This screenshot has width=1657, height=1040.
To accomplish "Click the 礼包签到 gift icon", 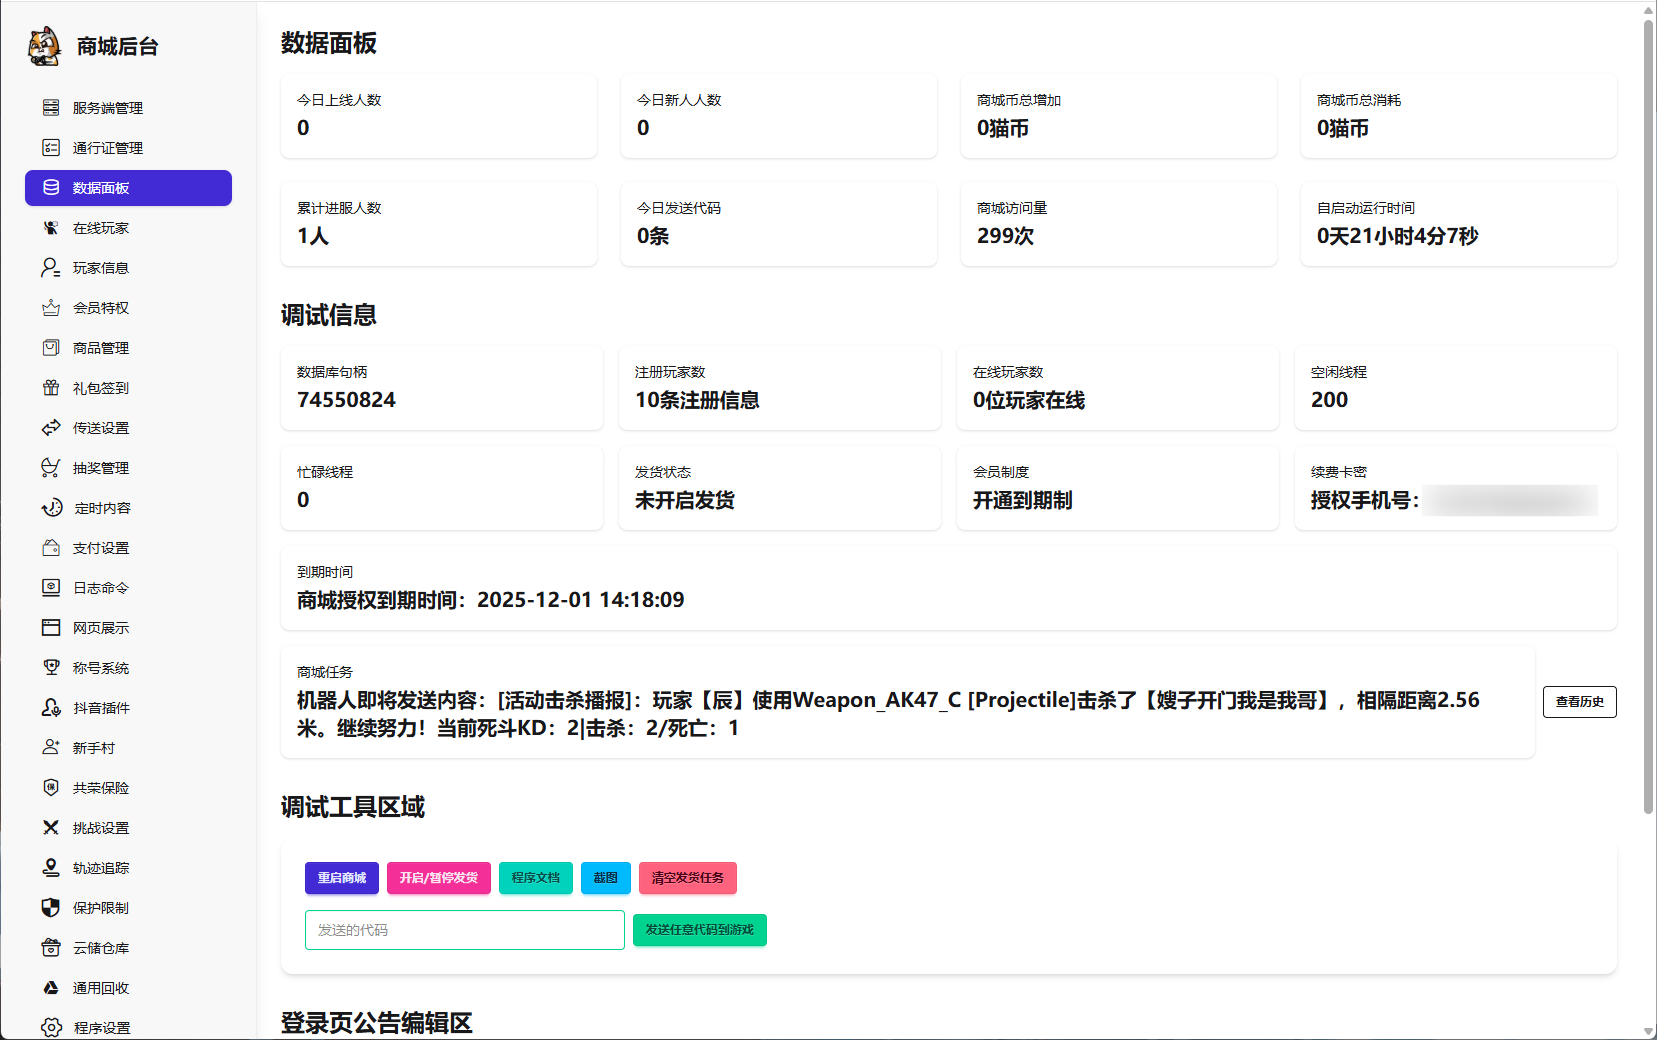I will pyautogui.click(x=51, y=388).
